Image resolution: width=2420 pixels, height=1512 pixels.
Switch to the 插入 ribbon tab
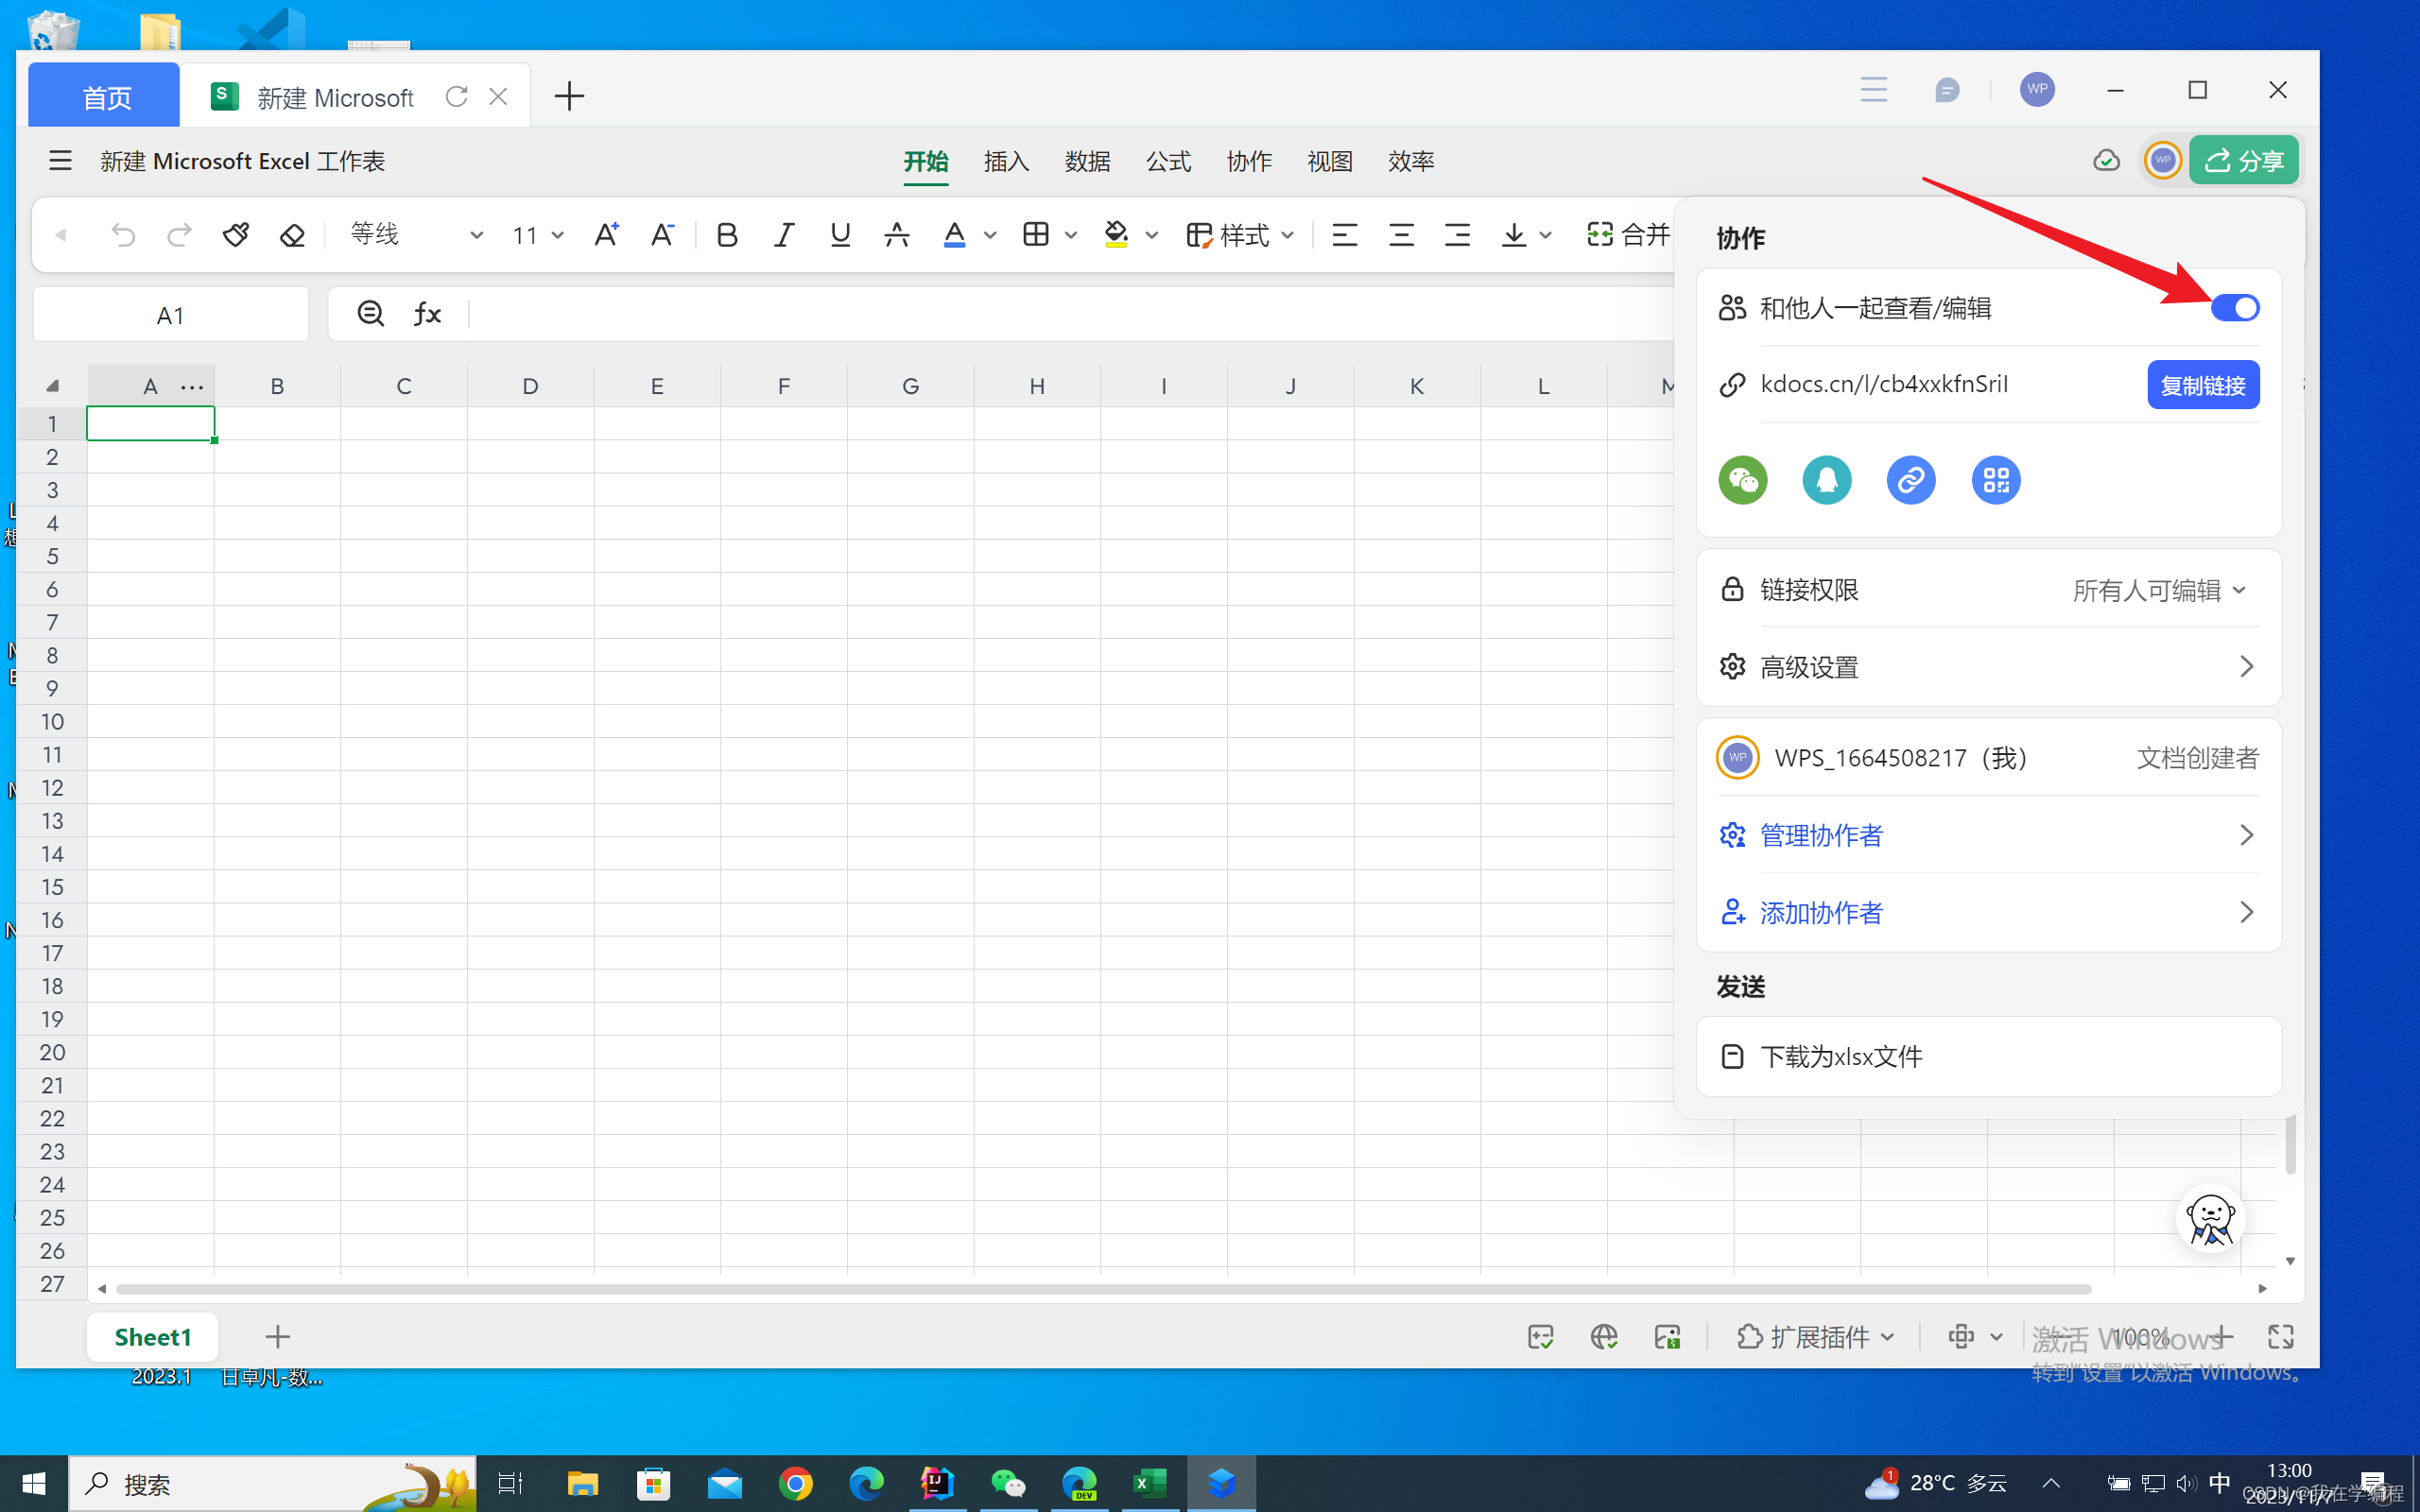point(1006,161)
